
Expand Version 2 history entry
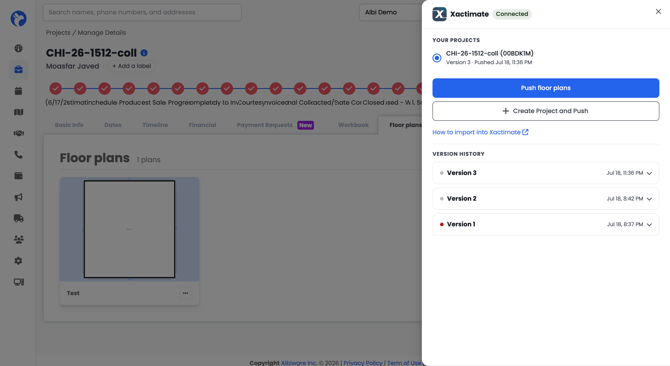[x=546, y=199]
